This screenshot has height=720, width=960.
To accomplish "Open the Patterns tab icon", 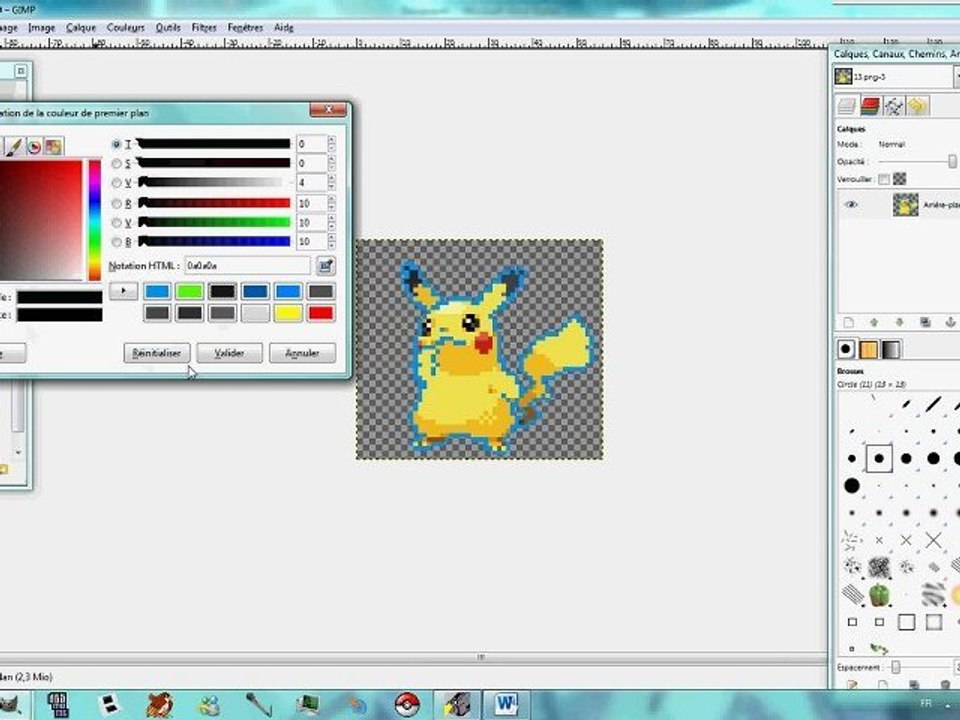I will (868, 349).
